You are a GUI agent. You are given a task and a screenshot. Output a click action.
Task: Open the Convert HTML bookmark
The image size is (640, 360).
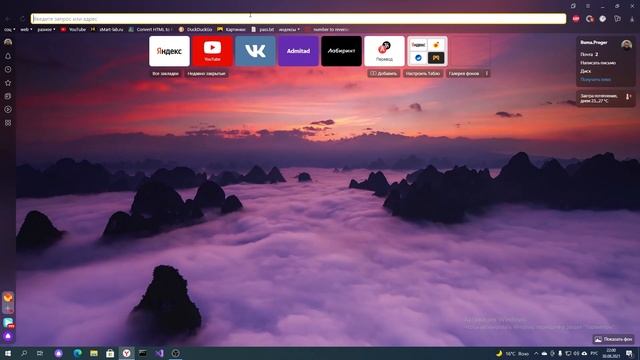click(151, 29)
